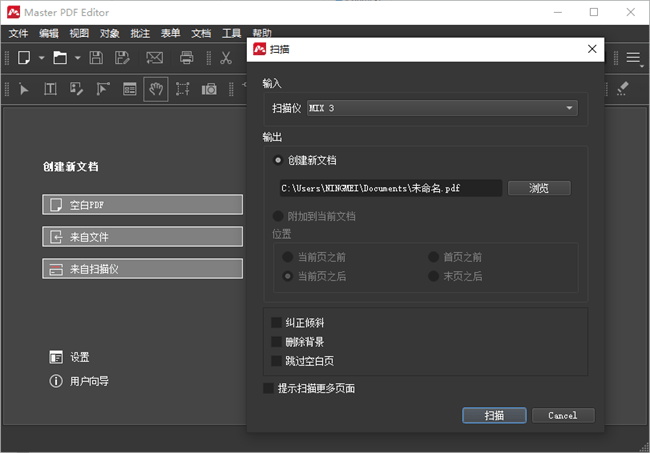The height and width of the screenshot is (453, 650).
Task: Click the Save document toolbar icon
Action: [96, 58]
